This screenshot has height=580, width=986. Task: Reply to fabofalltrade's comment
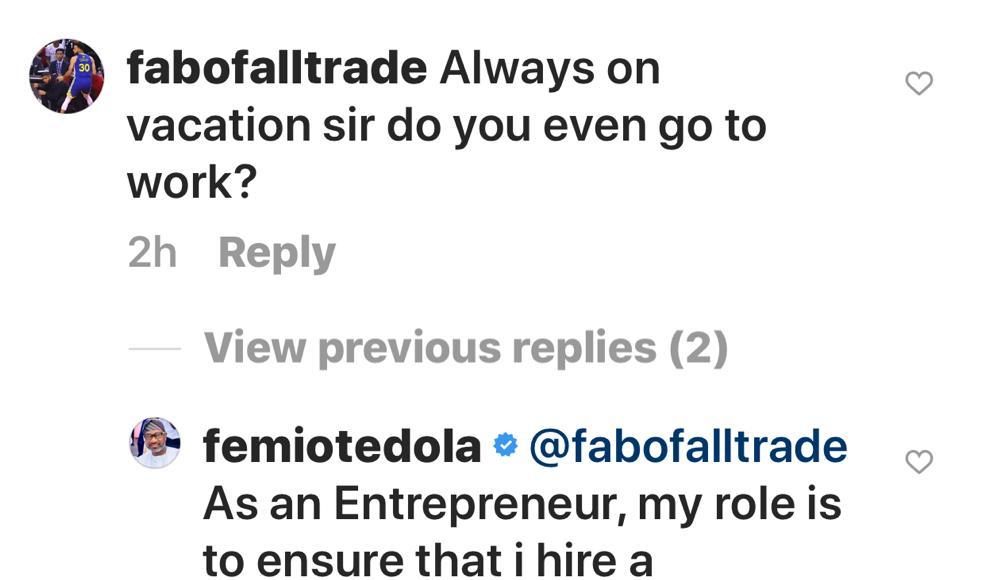coord(276,253)
